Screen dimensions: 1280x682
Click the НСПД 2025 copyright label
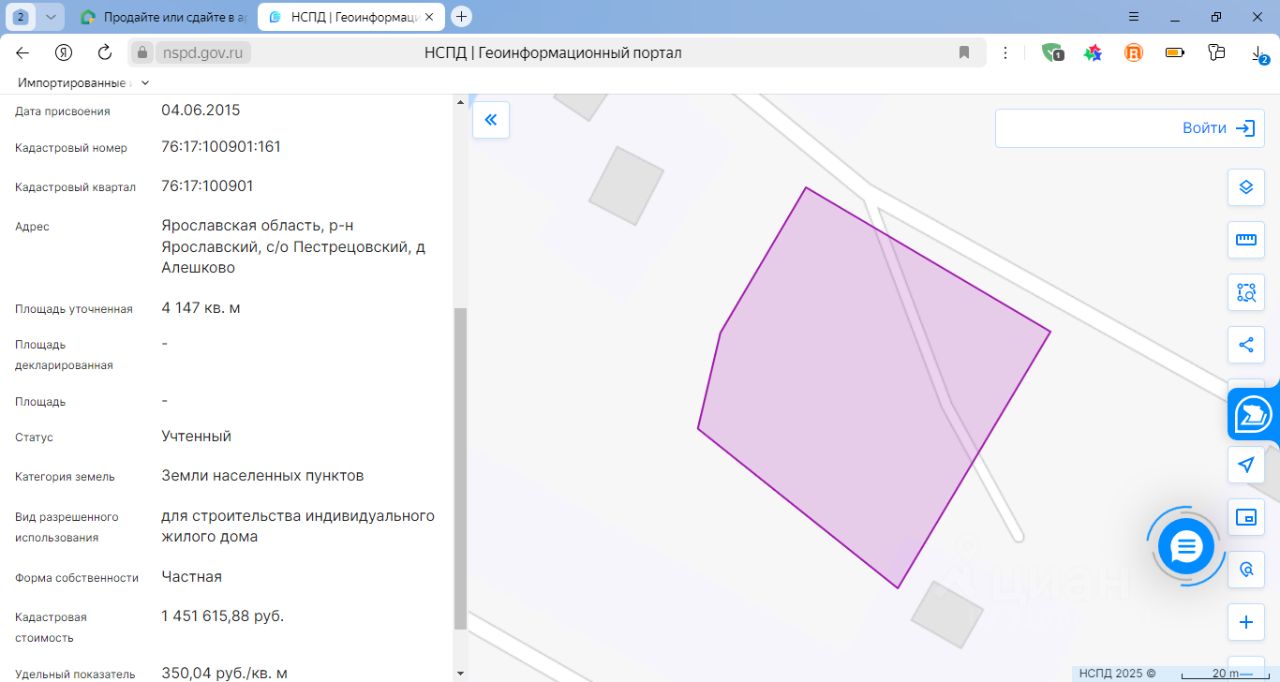pyautogui.click(x=1117, y=673)
